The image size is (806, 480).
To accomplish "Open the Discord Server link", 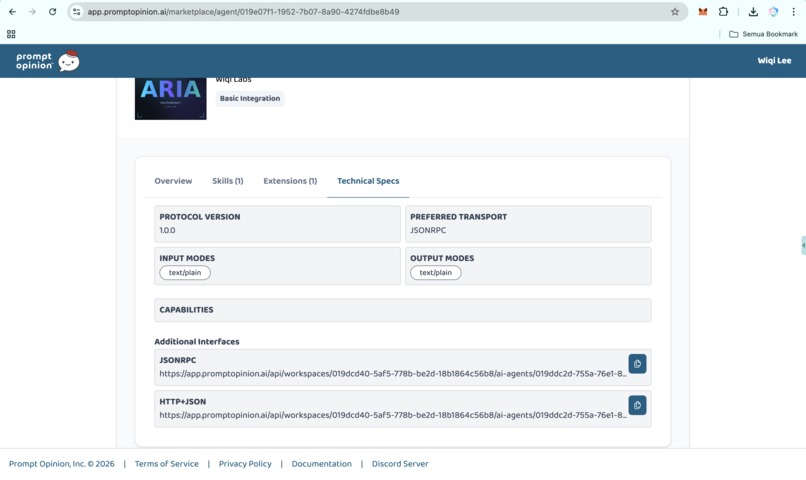I will [x=400, y=464].
